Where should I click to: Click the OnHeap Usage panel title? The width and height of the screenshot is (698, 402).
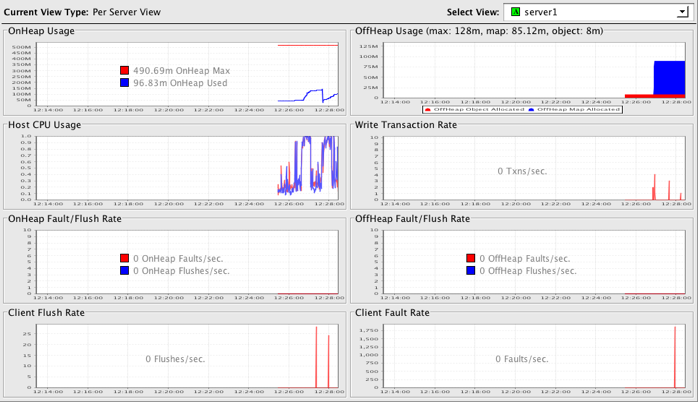[x=41, y=31]
